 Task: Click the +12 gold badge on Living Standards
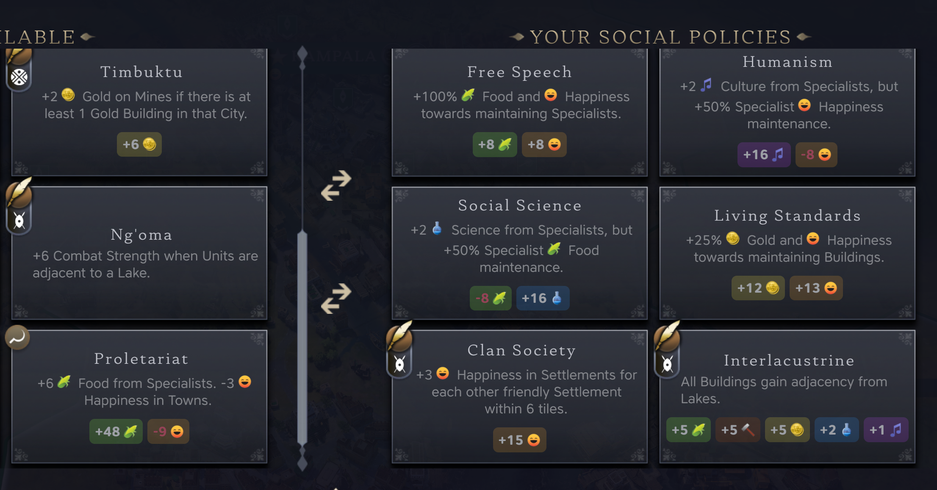click(758, 288)
